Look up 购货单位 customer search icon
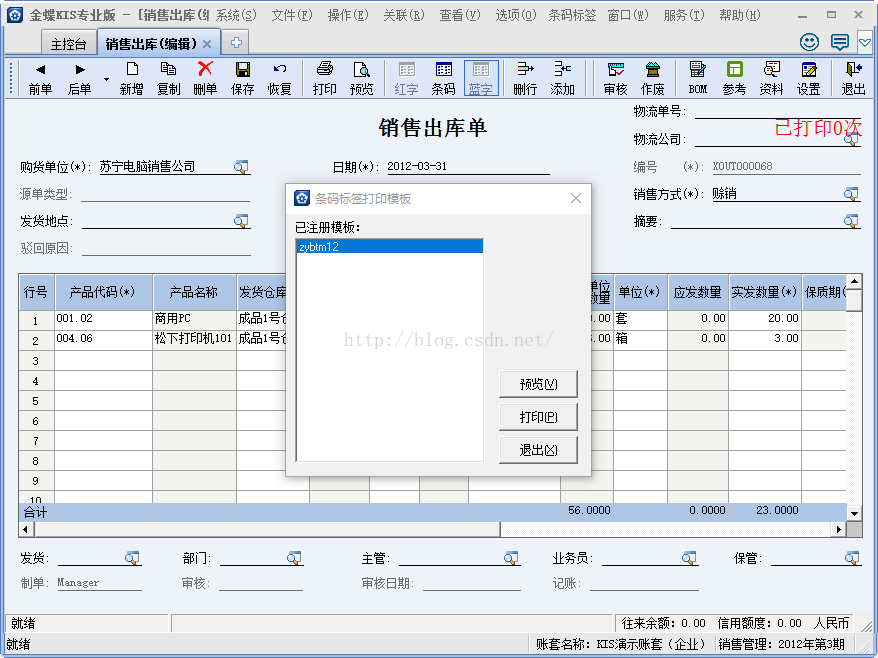Viewport: 878px width, 658px height. [241, 167]
